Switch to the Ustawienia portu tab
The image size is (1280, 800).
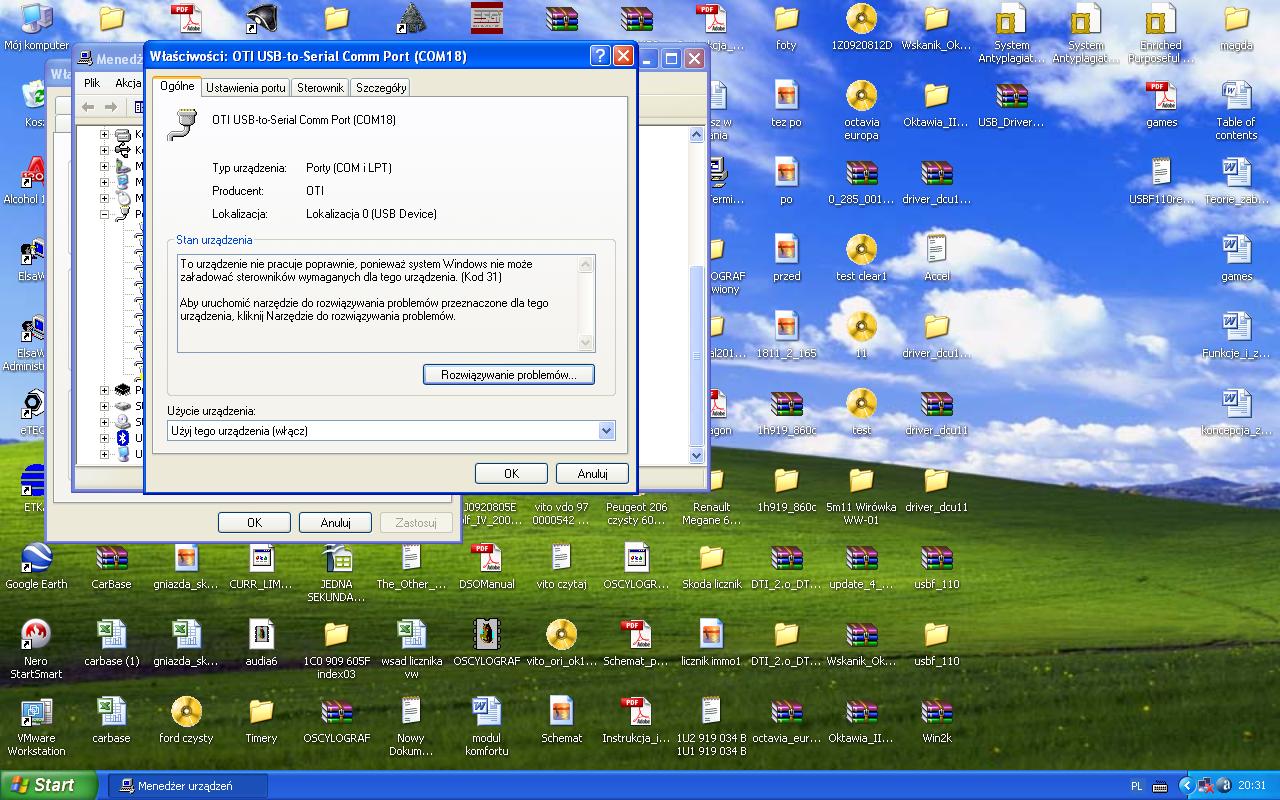click(246, 88)
